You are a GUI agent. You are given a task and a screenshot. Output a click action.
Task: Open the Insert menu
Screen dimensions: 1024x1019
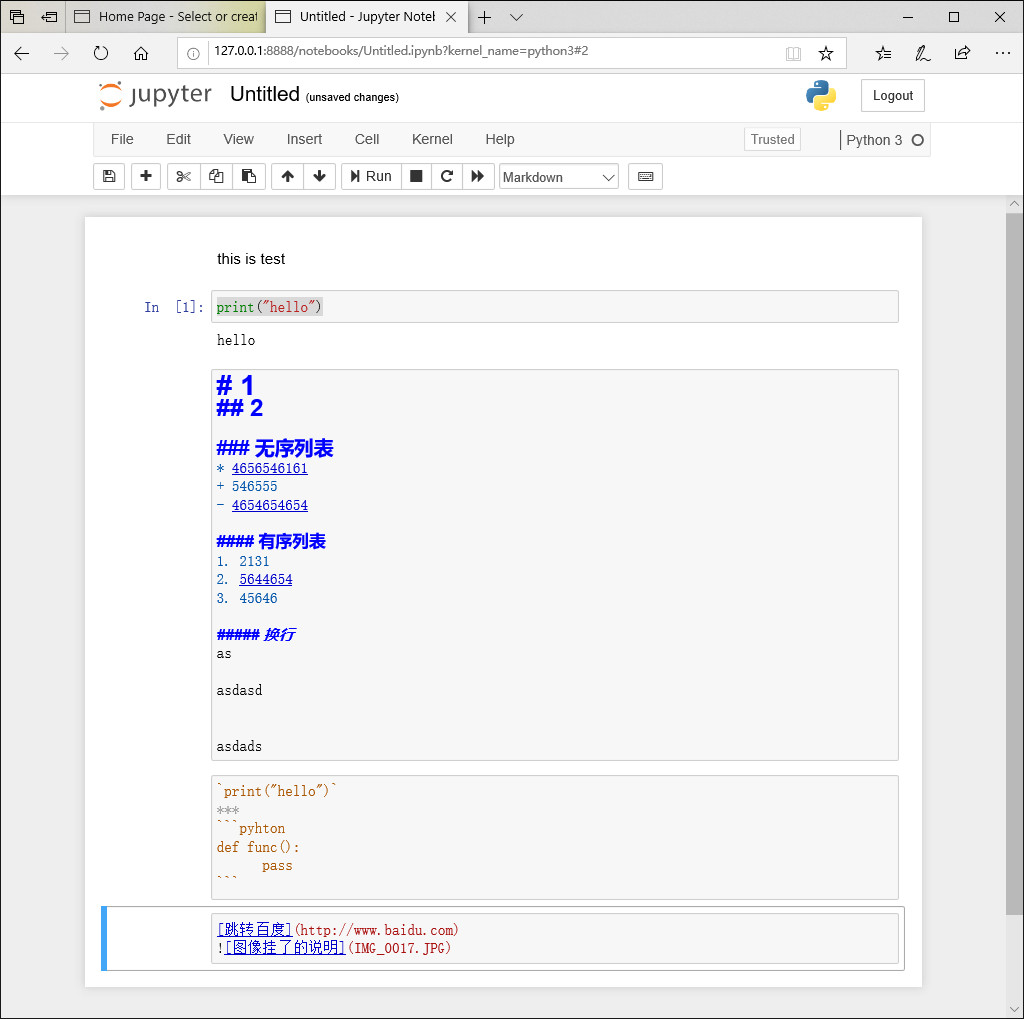pyautogui.click(x=304, y=139)
